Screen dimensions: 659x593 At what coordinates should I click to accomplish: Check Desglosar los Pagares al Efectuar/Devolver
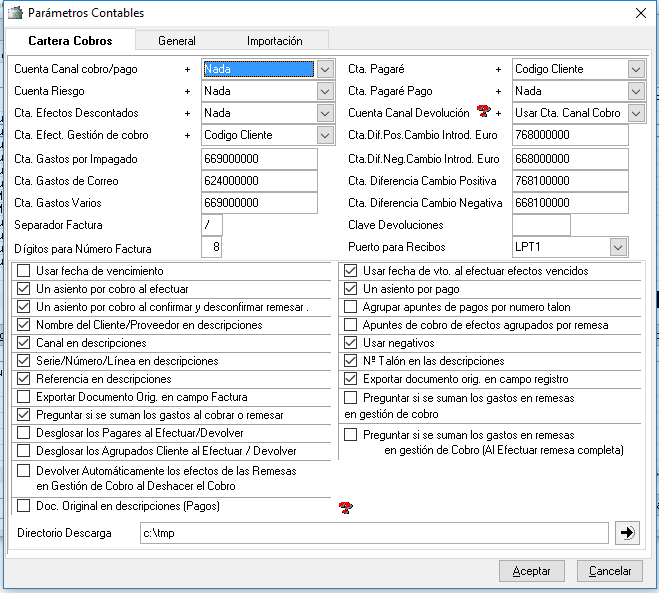(x=24, y=433)
